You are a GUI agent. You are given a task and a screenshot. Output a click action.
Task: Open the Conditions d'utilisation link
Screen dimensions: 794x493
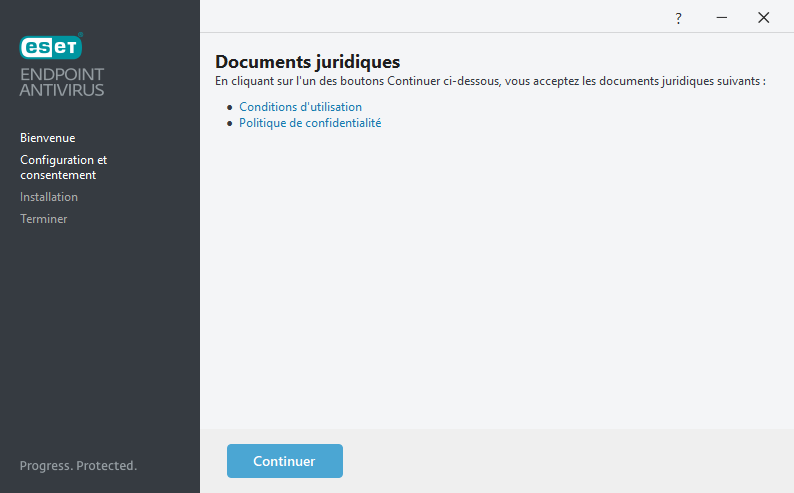click(x=300, y=107)
